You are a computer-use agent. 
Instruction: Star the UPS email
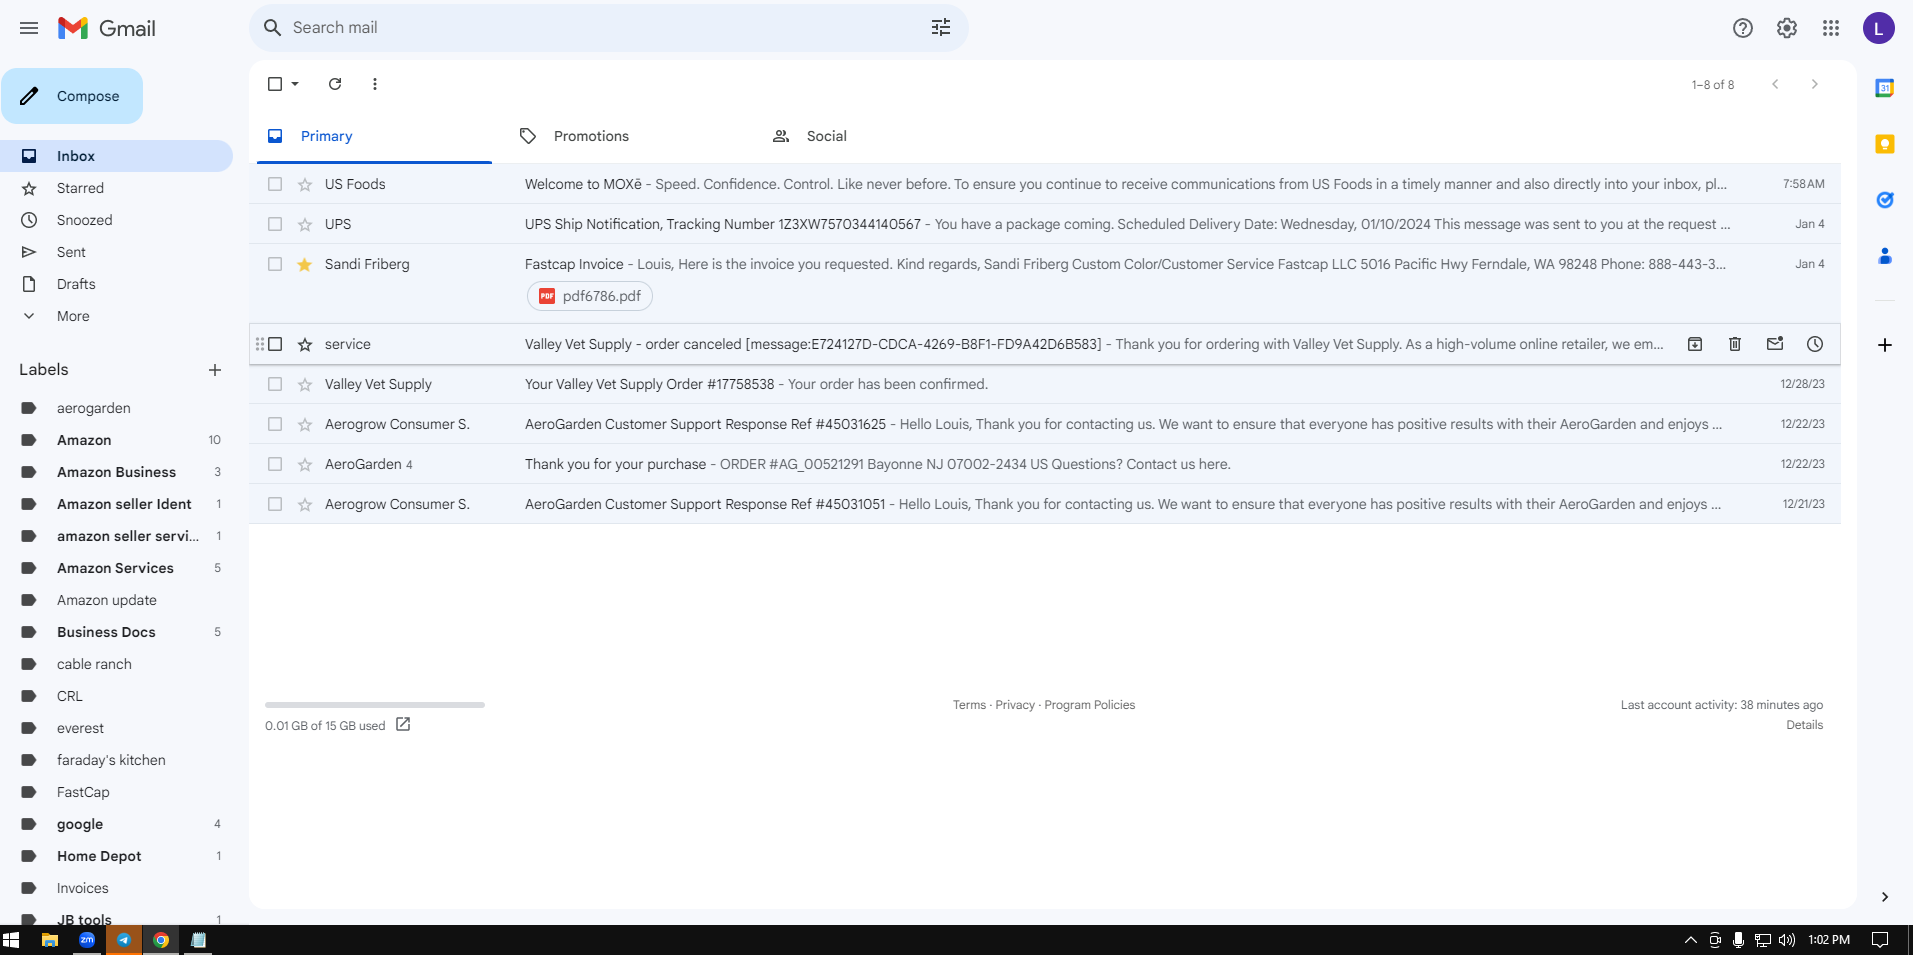click(305, 224)
